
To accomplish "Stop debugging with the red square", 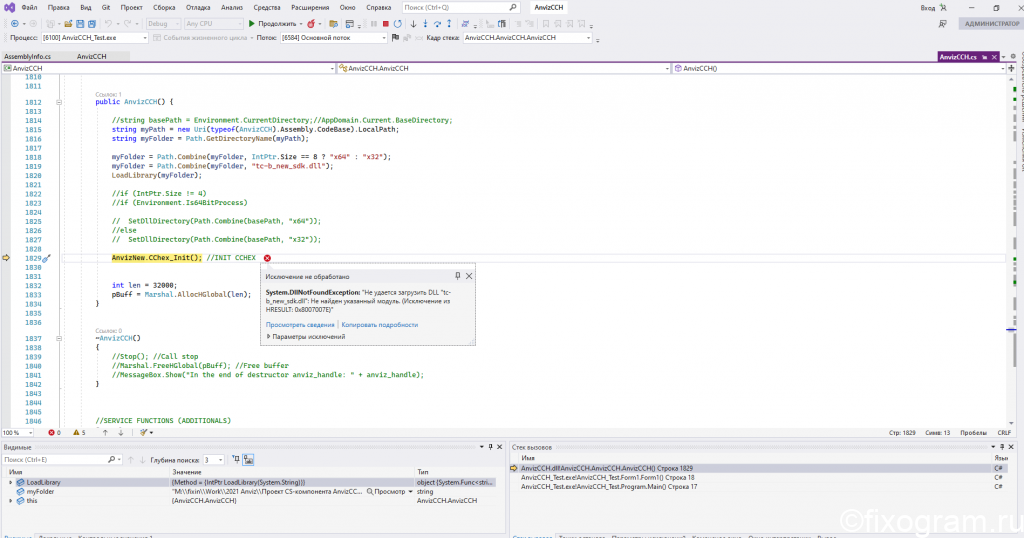I will (x=385, y=24).
